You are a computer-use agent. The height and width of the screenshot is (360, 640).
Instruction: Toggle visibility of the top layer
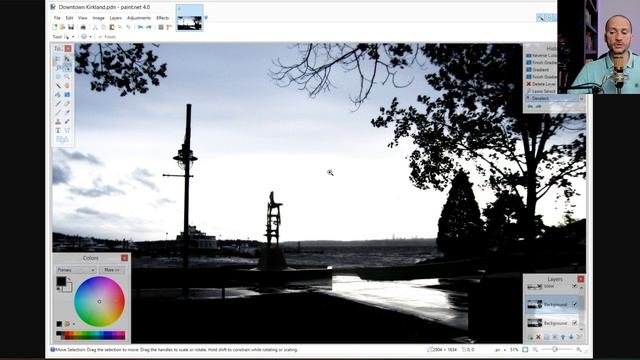575,286
